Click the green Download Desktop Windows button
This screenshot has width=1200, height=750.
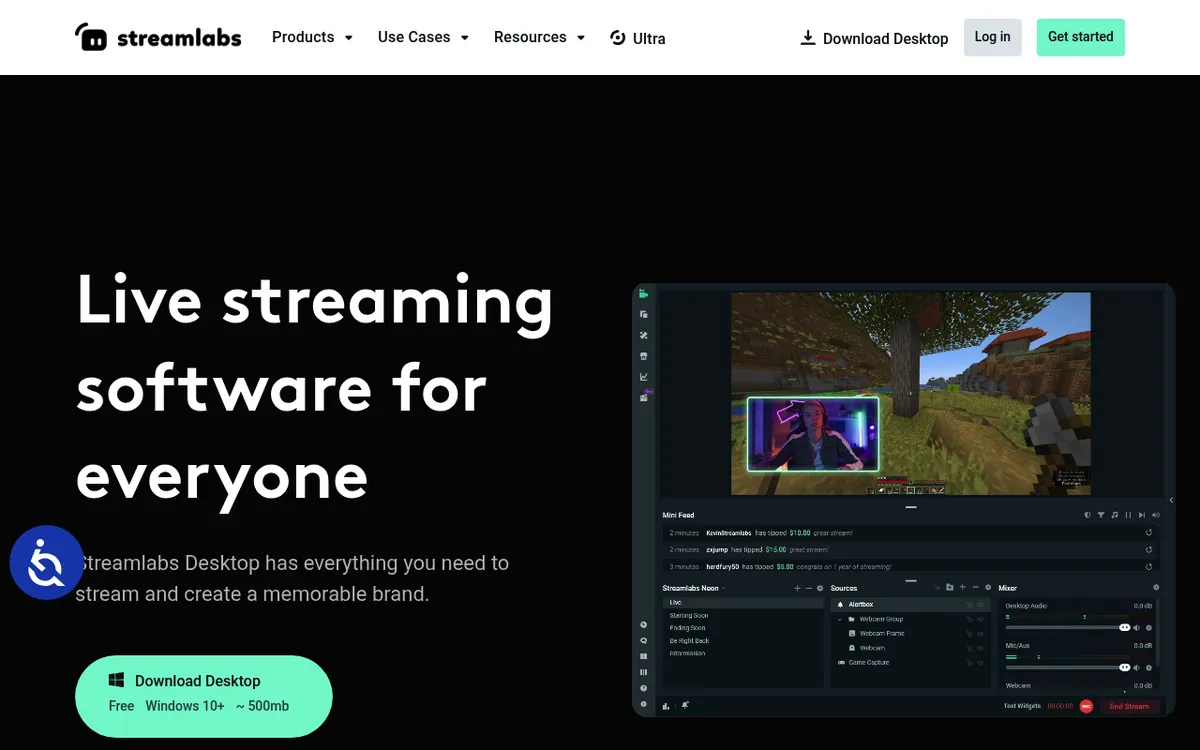tap(204, 696)
